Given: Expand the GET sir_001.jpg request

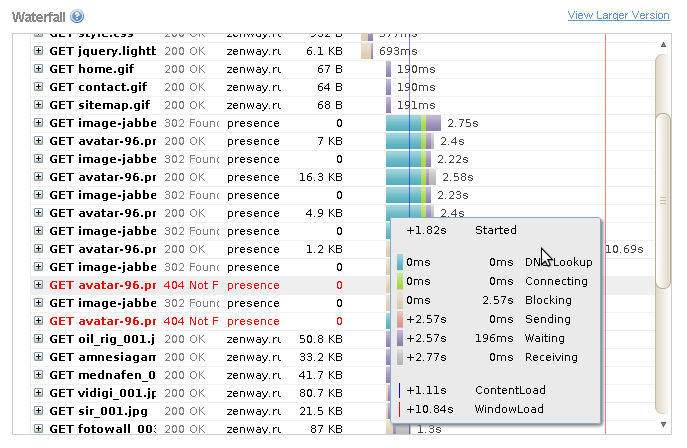Looking at the screenshot, I should (39, 410).
